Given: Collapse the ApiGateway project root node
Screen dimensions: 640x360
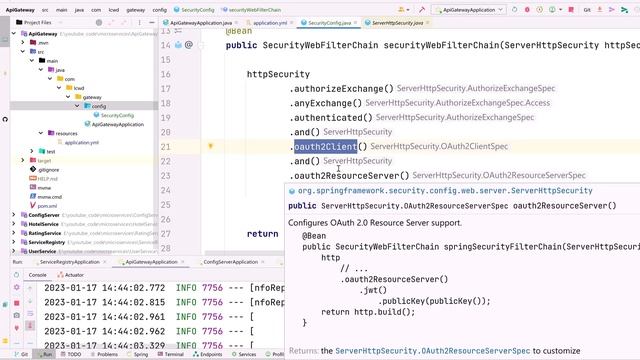Looking at the screenshot, I should click(14, 33).
